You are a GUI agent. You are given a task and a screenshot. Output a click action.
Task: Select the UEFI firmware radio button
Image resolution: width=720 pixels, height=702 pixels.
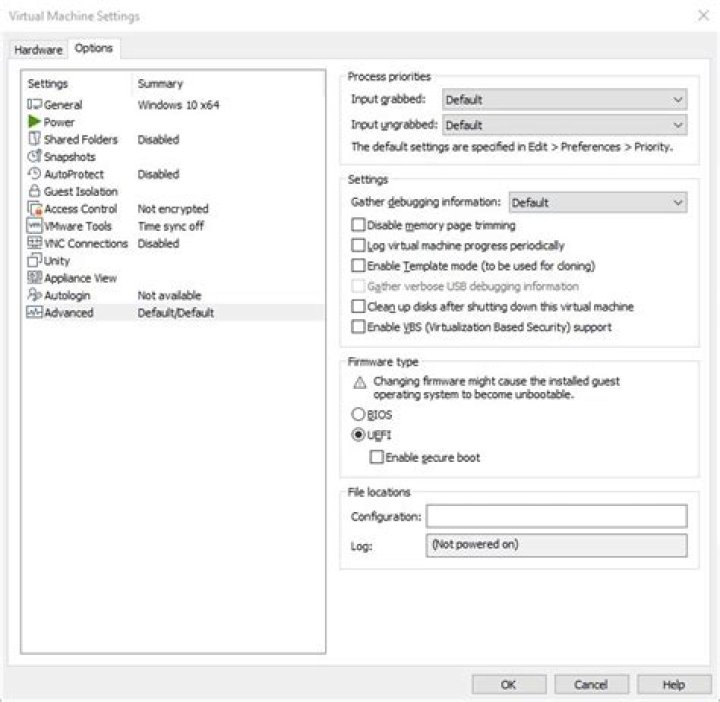358,434
